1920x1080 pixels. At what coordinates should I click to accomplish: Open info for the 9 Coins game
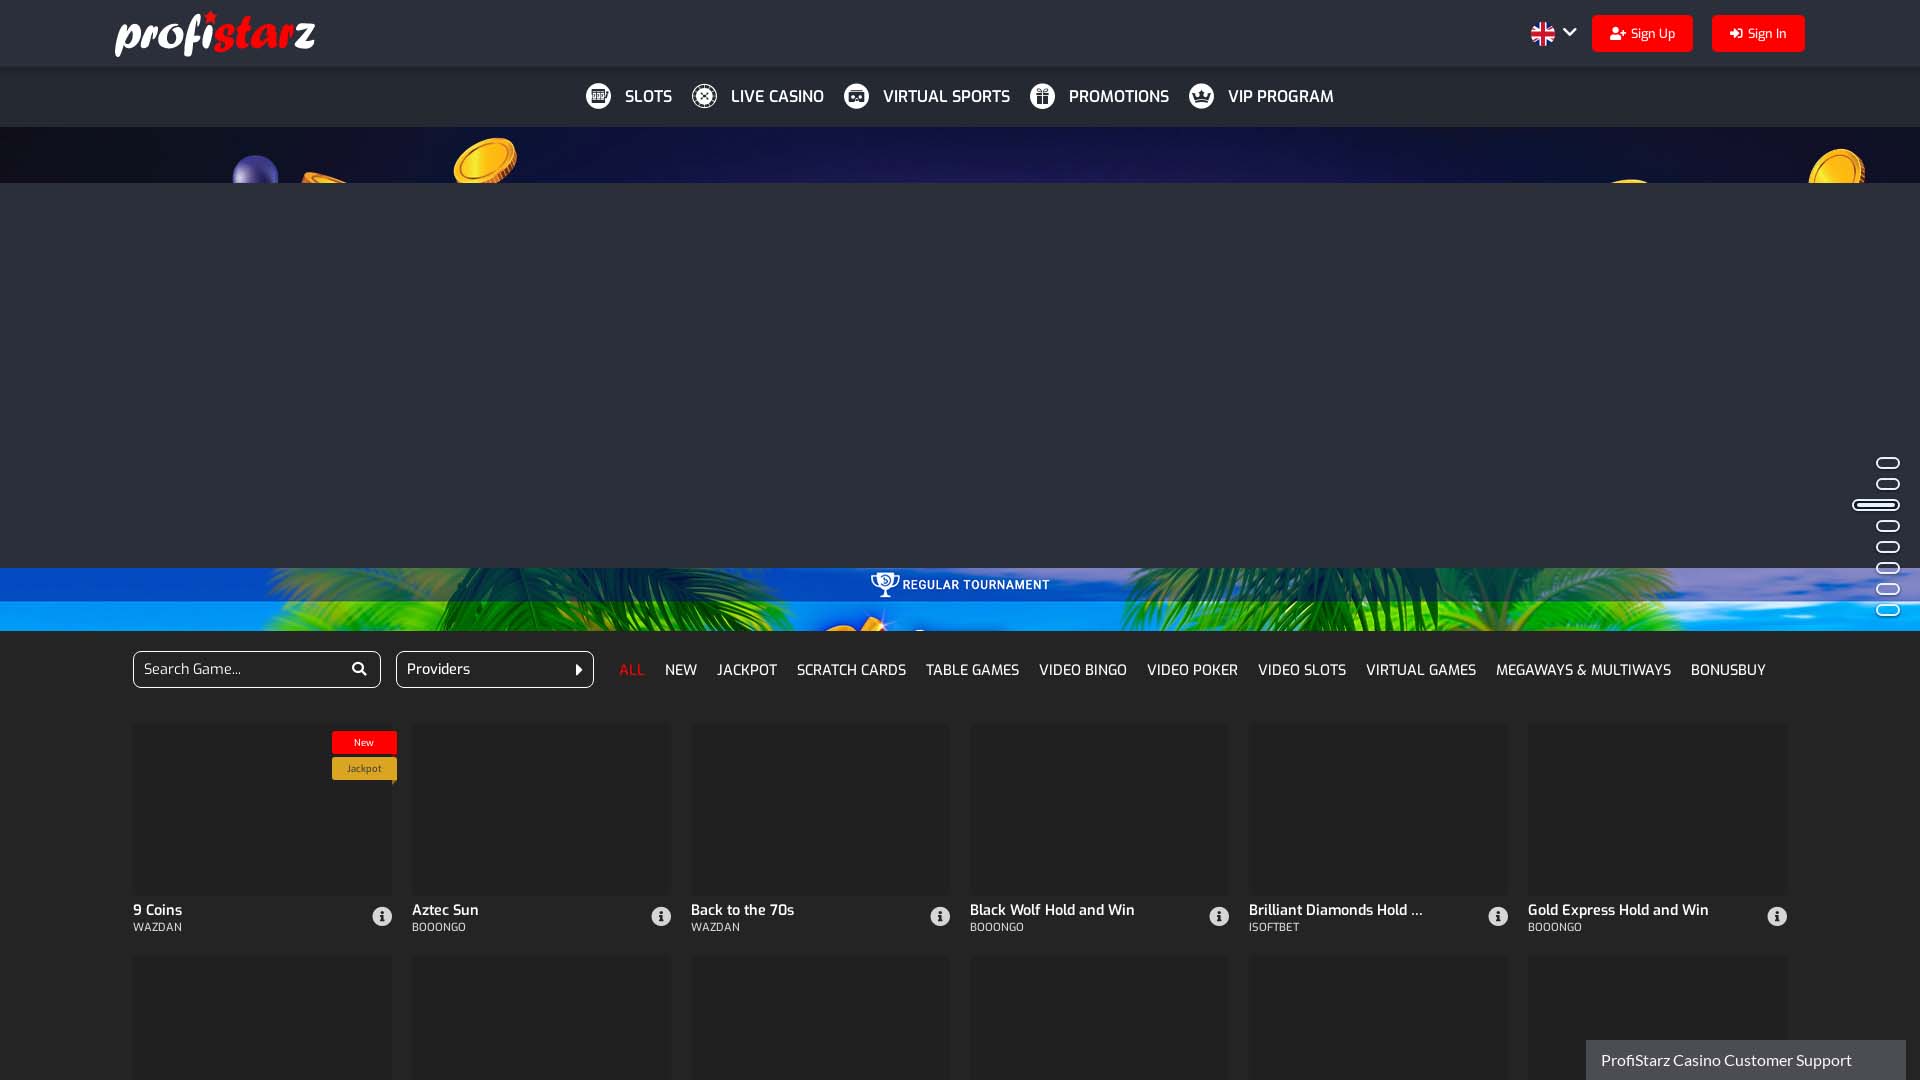click(381, 916)
